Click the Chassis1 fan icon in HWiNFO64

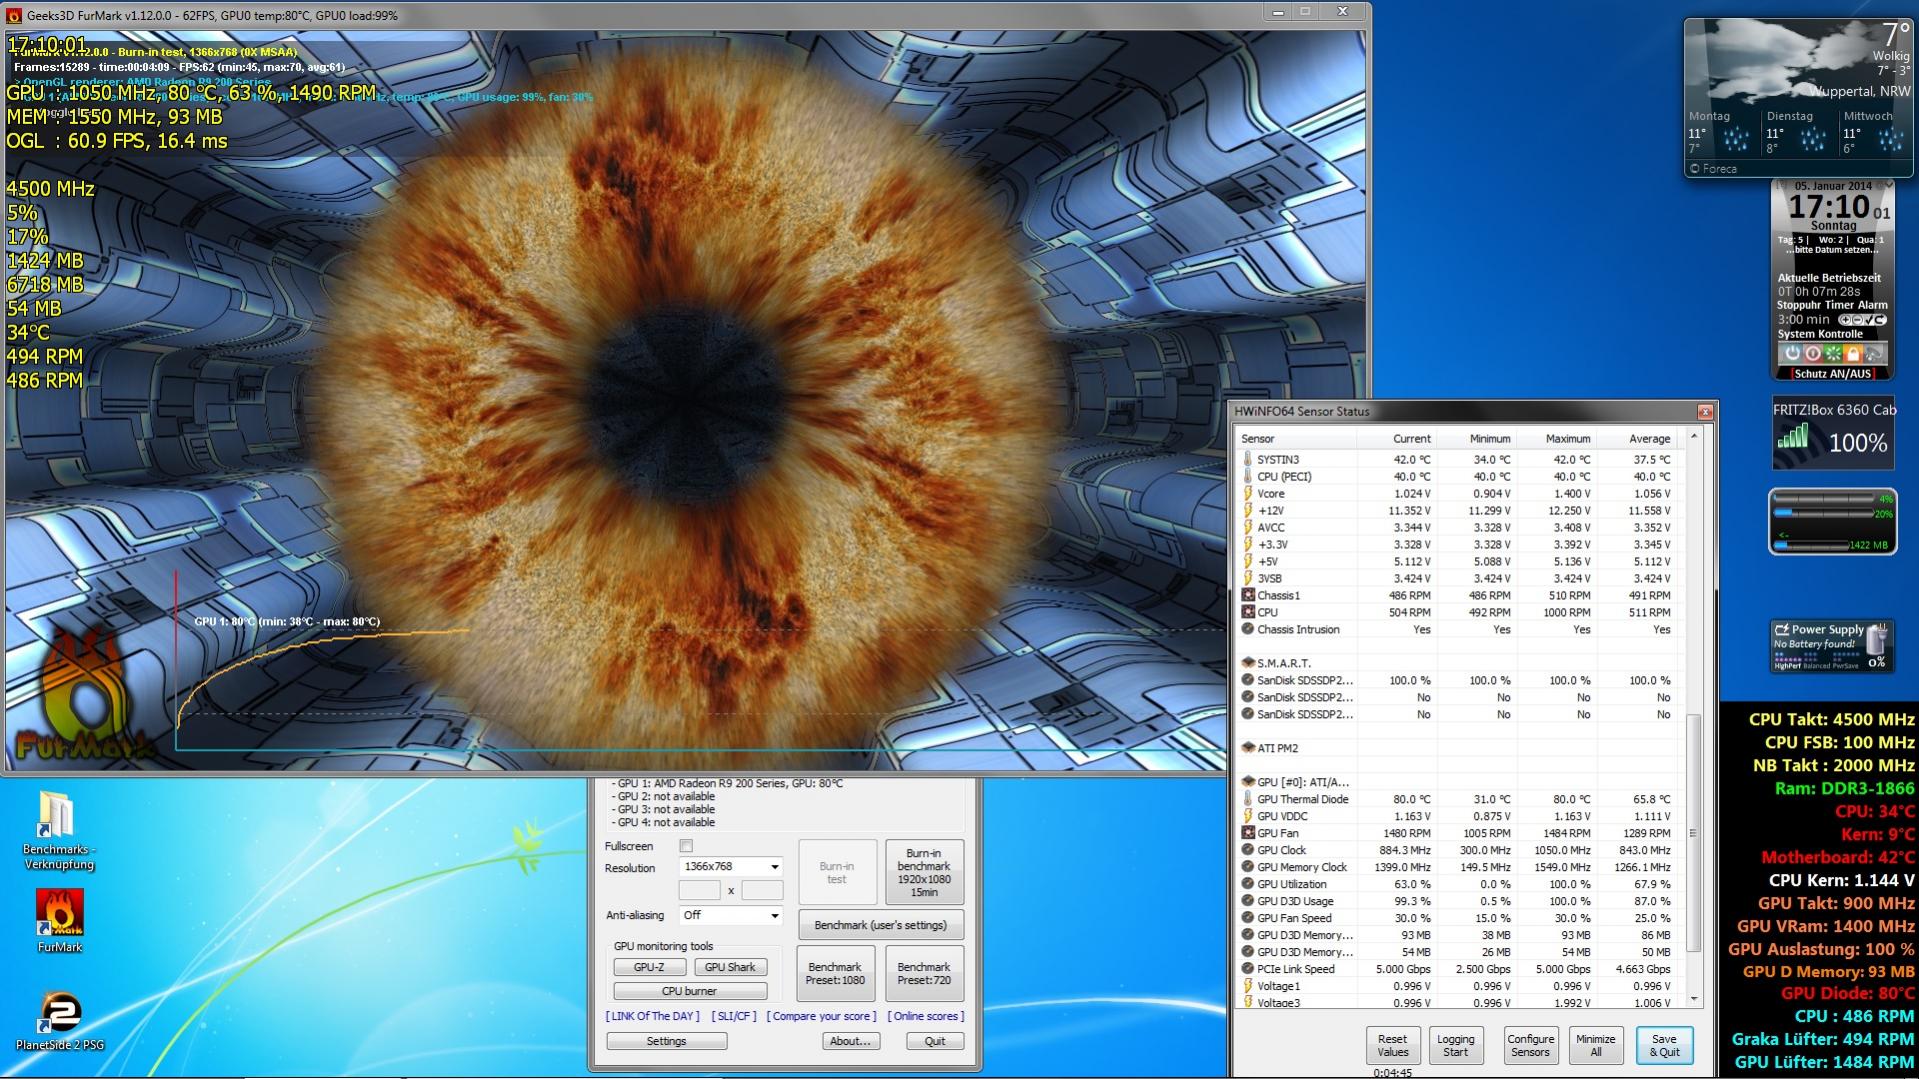(1248, 595)
